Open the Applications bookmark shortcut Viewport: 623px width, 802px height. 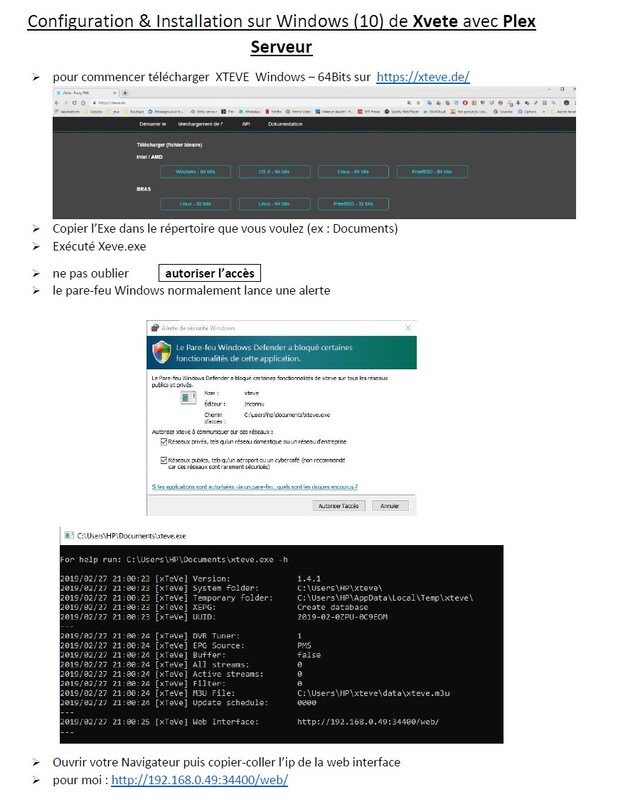[68, 112]
